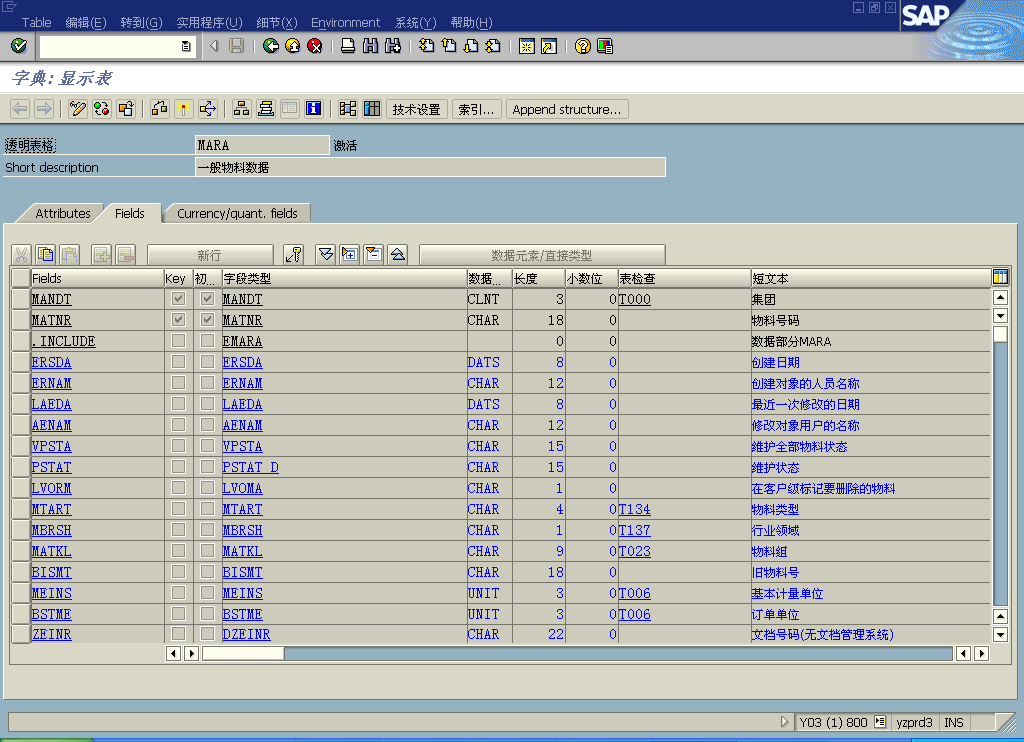Switch to the Currency/quant. fields tab

[237, 214]
